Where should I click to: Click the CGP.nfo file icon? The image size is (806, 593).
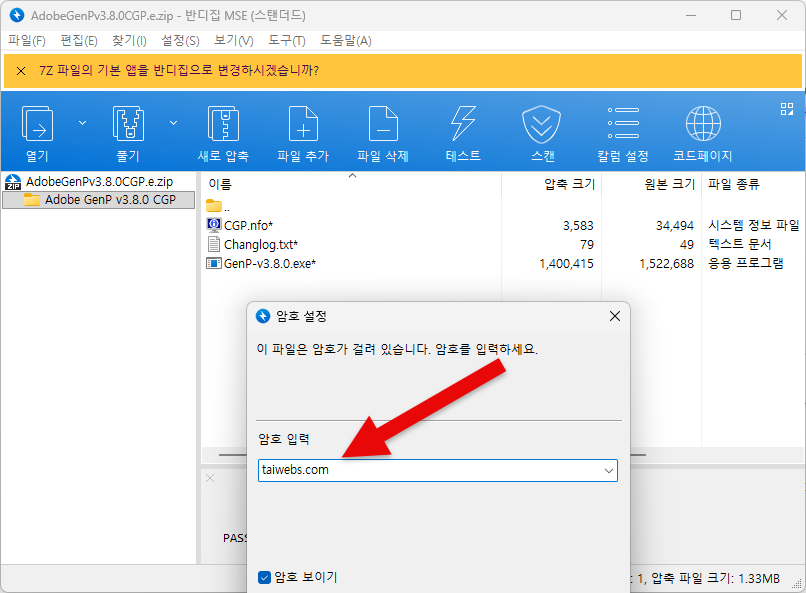[213, 225]
